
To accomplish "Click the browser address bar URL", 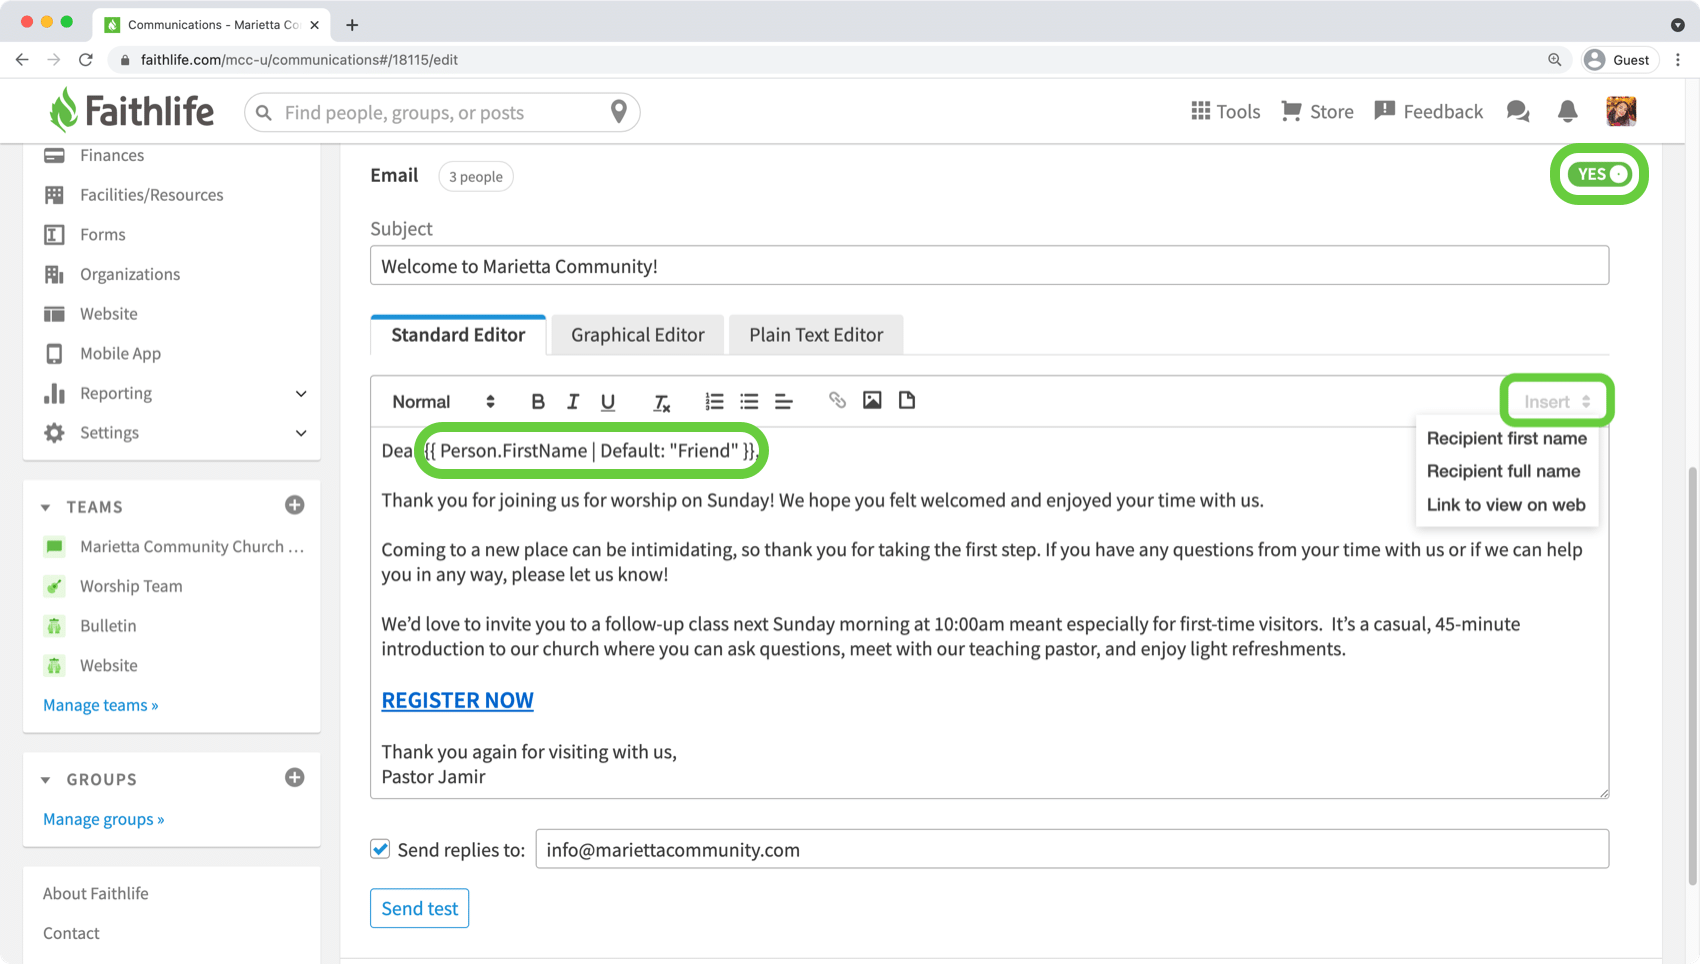I will [x=299, y=60].
